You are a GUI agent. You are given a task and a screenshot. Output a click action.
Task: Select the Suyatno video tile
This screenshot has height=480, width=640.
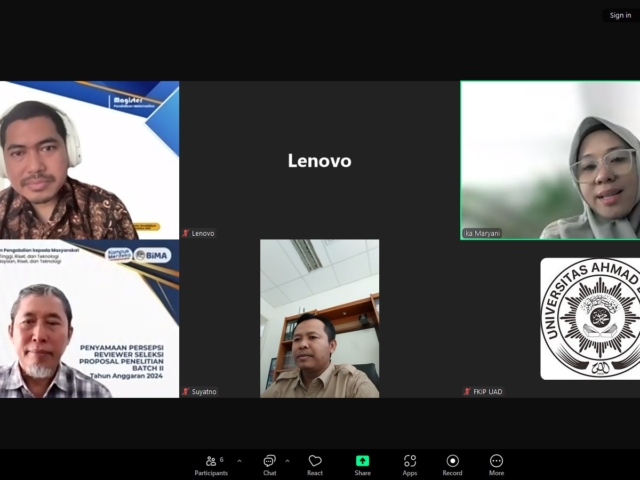click(x=320, y=318)
